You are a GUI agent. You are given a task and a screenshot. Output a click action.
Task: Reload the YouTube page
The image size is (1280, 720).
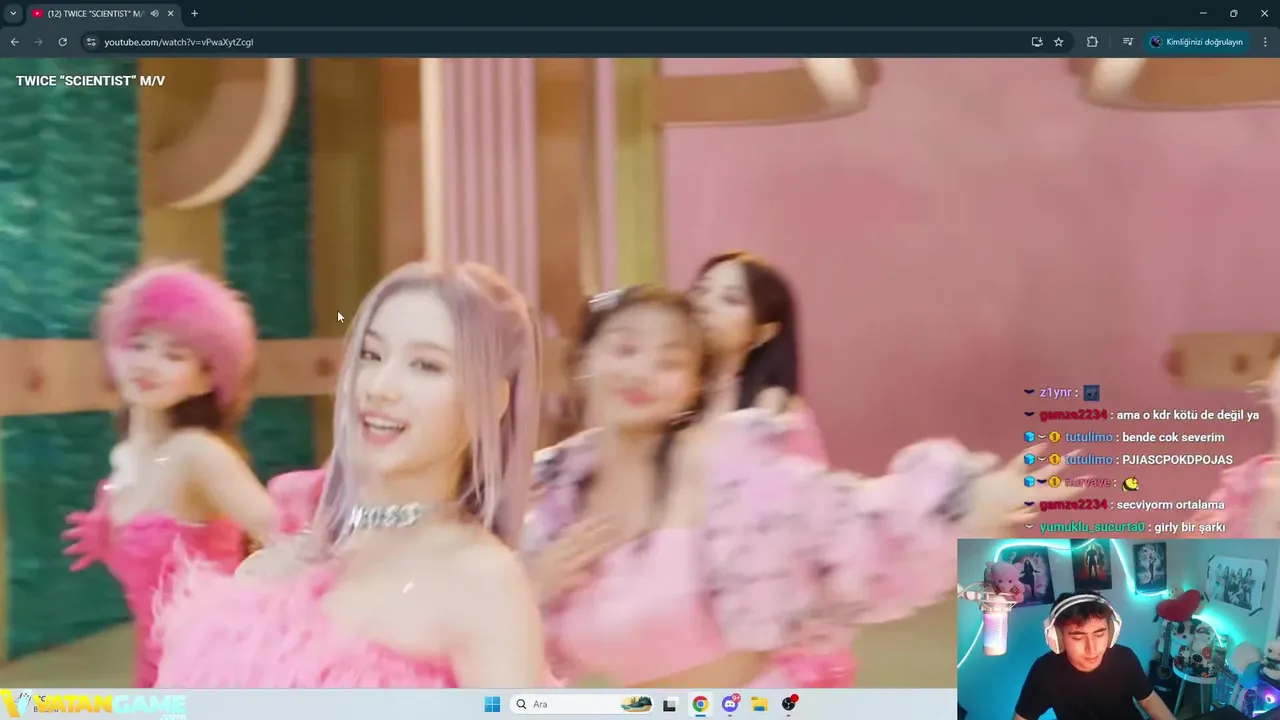[x=62, y=42]
